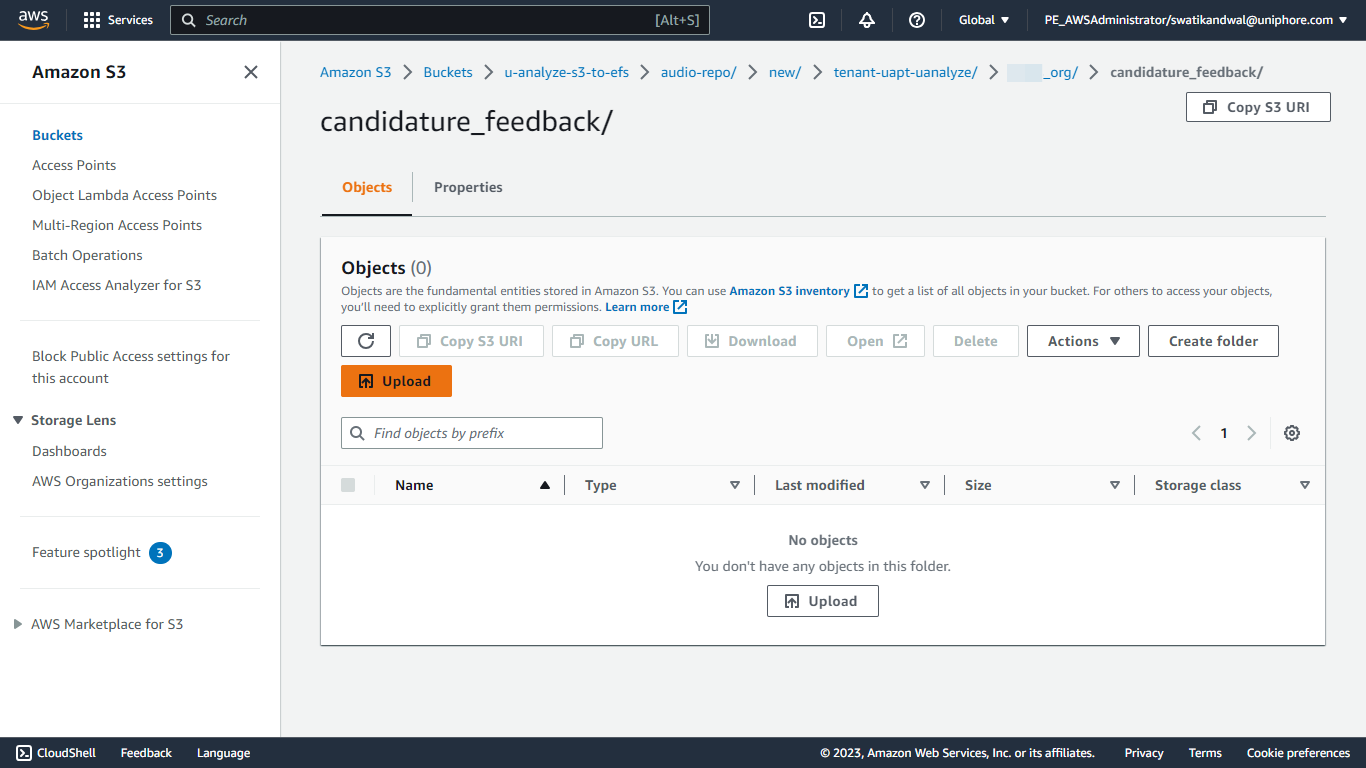The width and height of the screenshot is (1366, 768).
Task: Go to the previous page arrow
Action: click(1196, 433)
